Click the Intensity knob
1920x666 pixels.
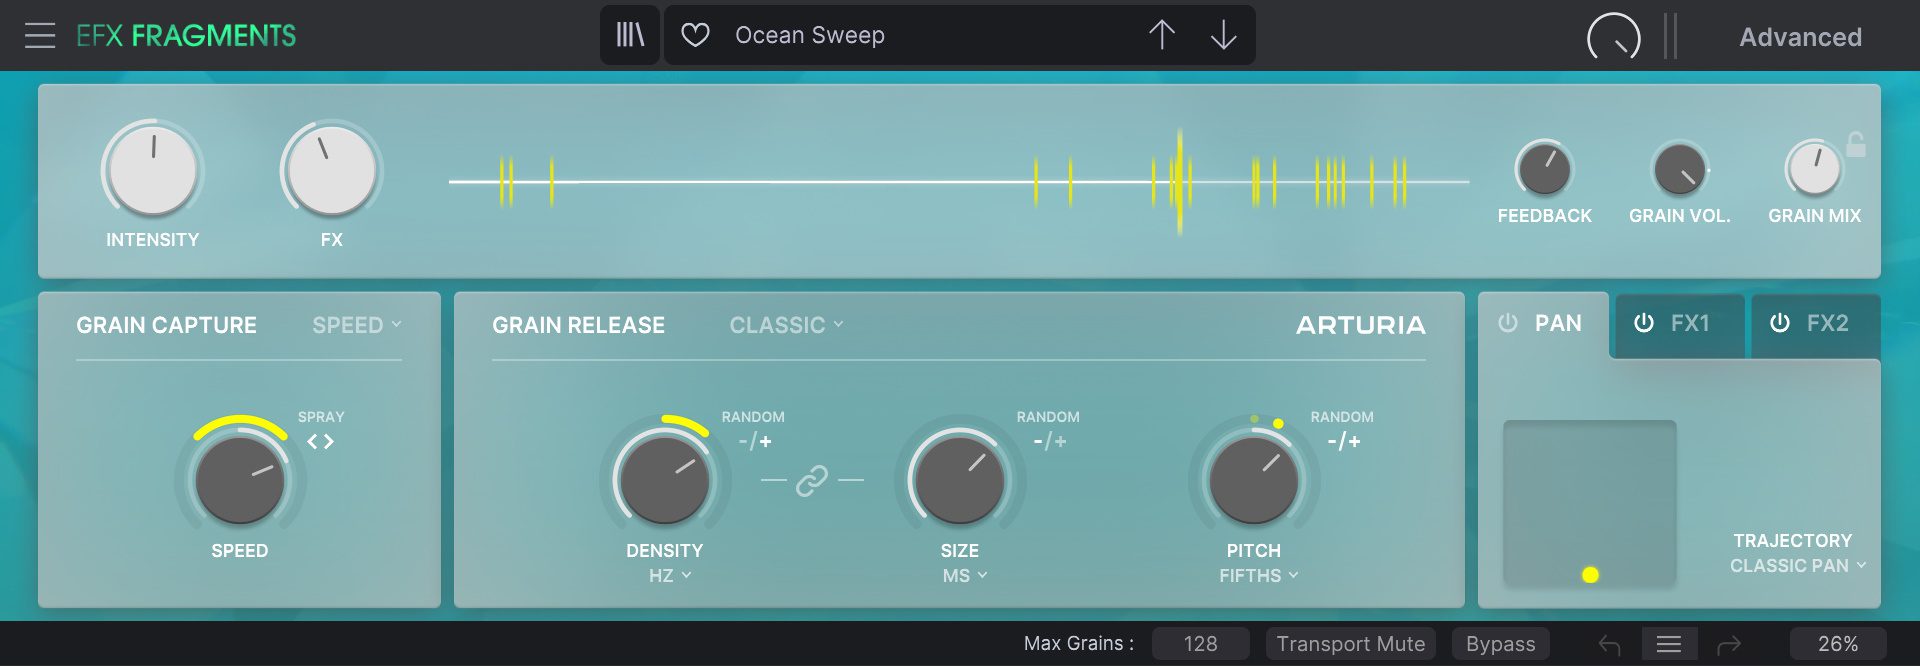(153, 169)
